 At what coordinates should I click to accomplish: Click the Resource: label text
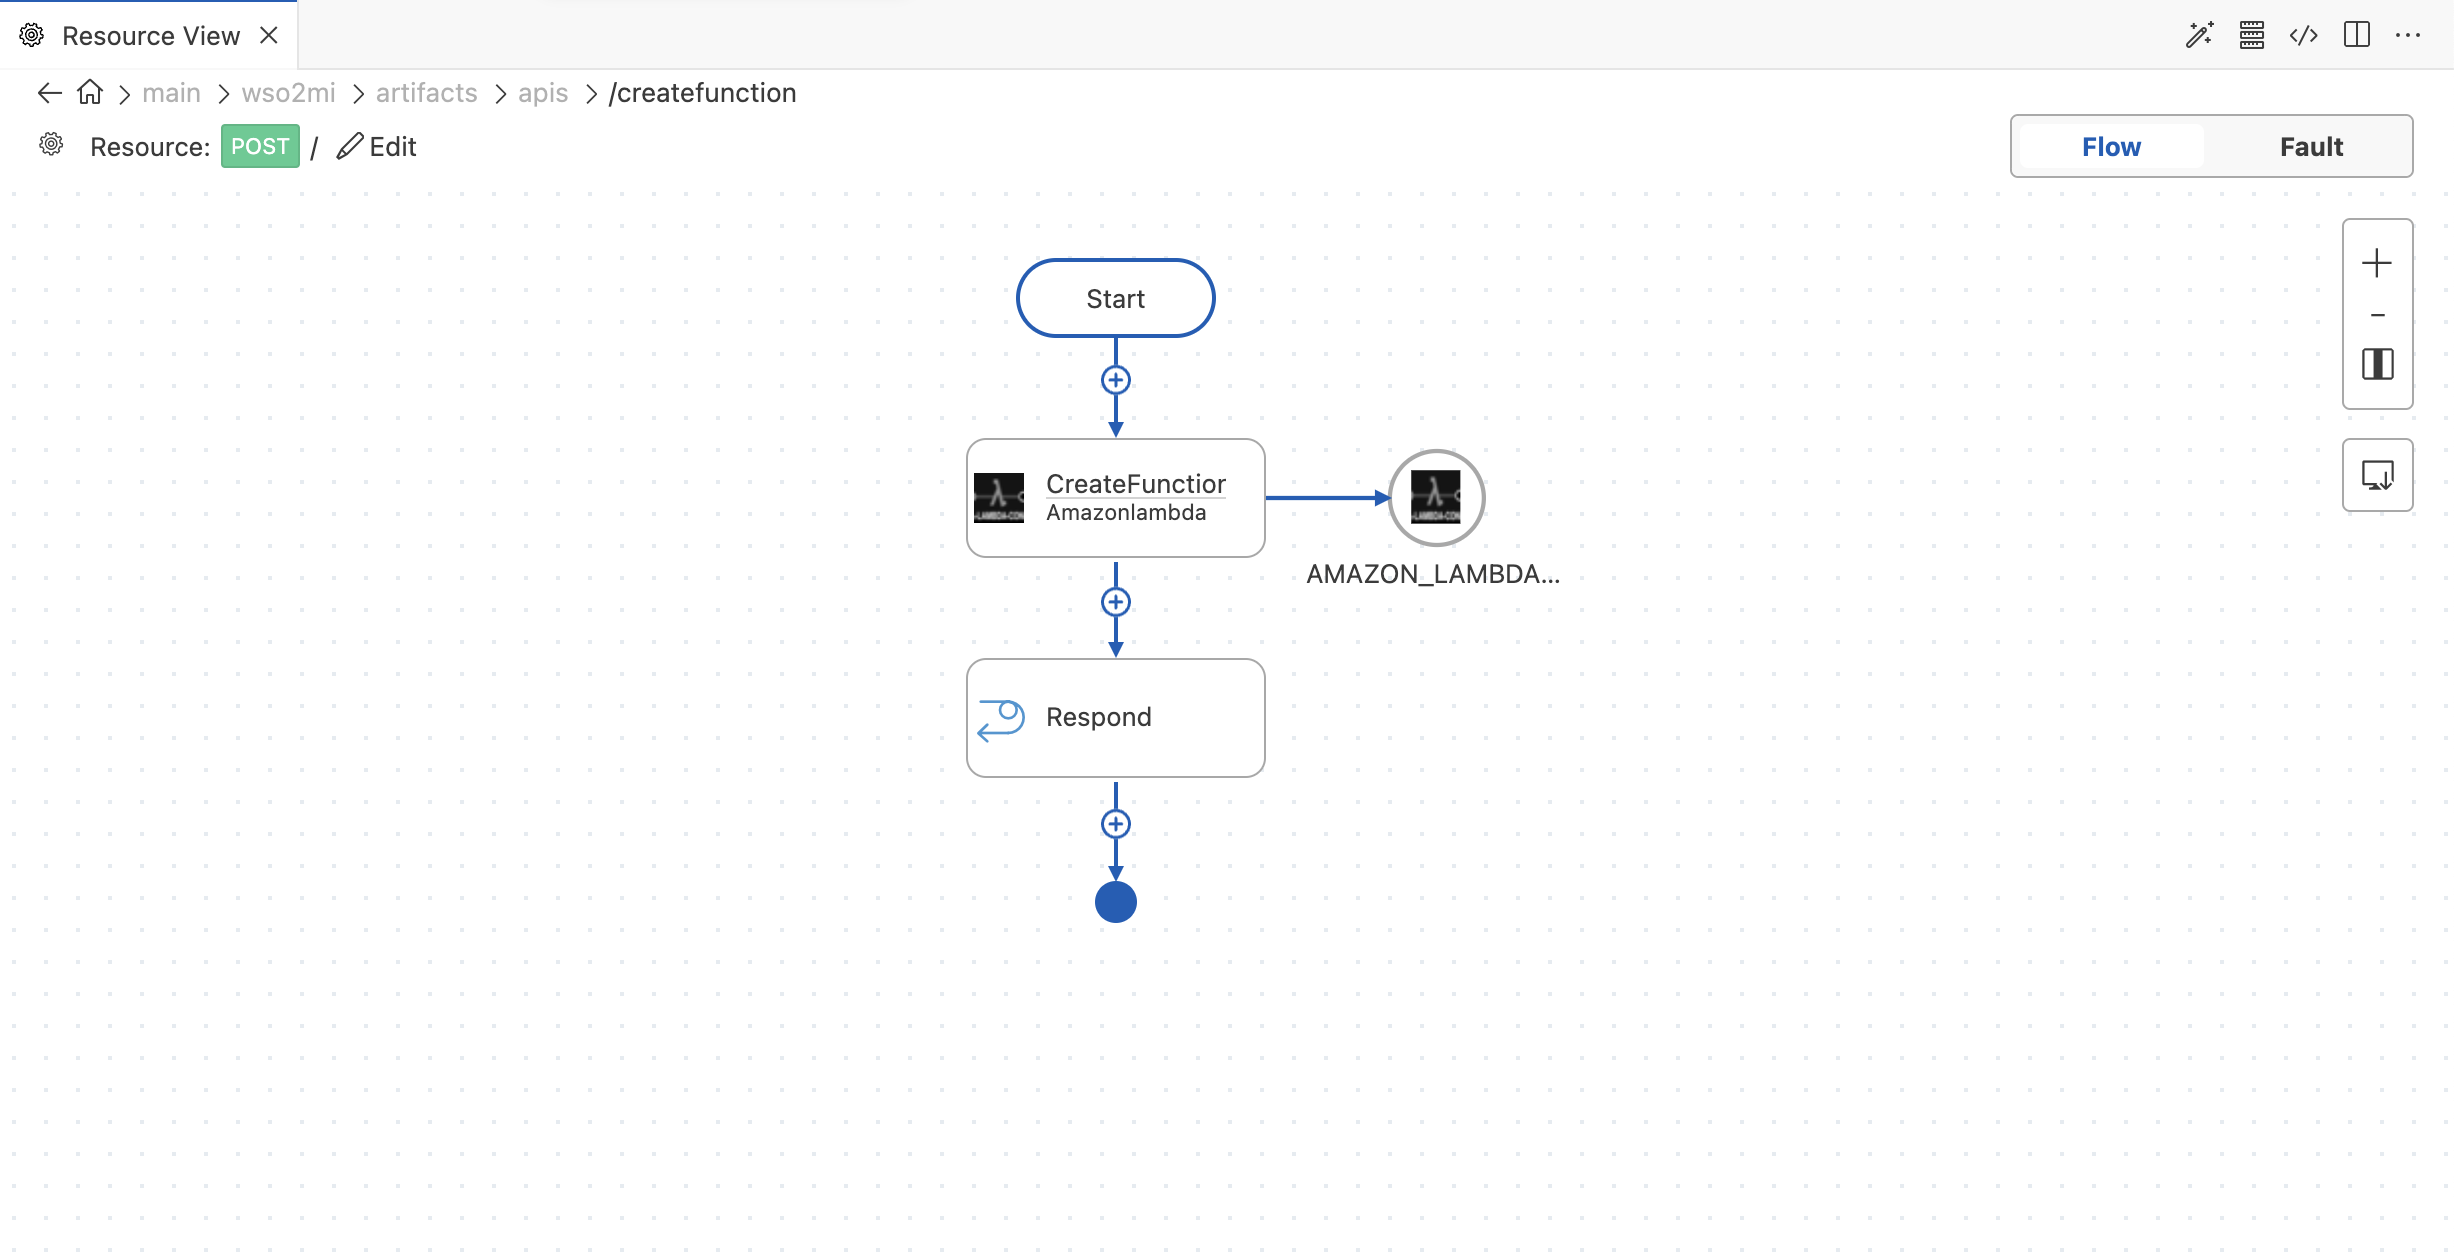click(150, 147)
